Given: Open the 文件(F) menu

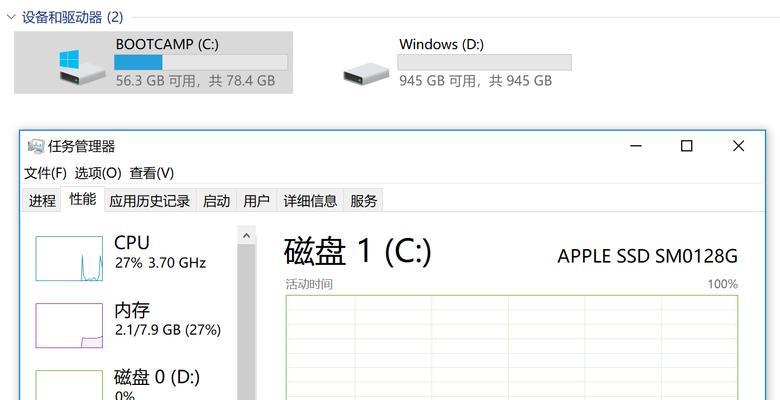Looking at the screenshot, I should (x=45, y=173).
